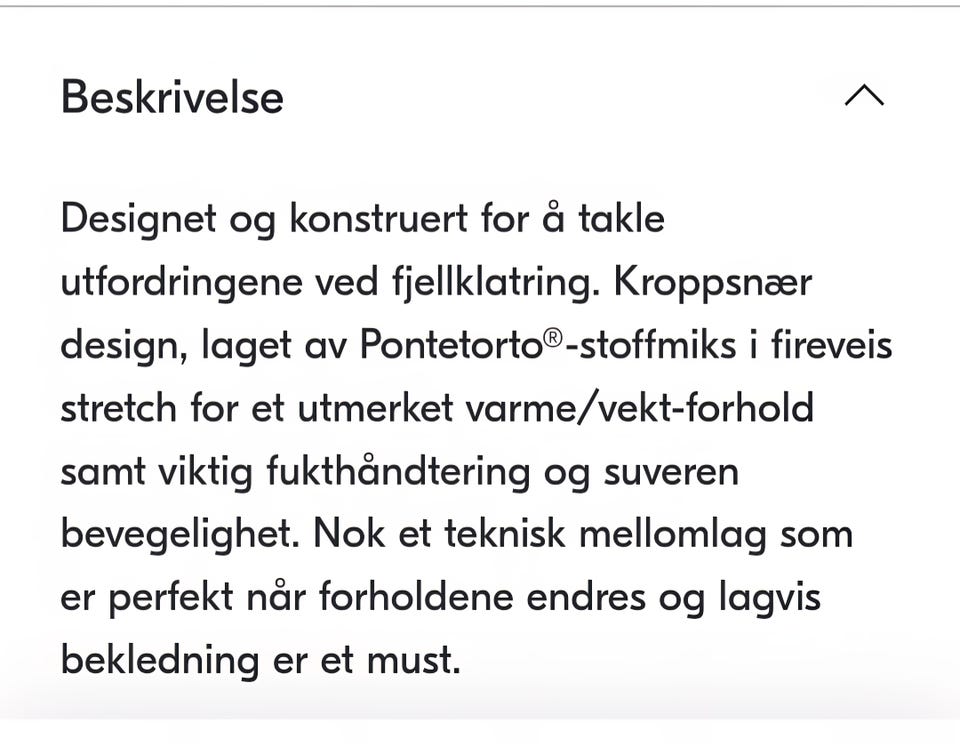This screenshot has height=747, width=960.
Task: Click the Beskrivelse heading text
Action: [172, 98]
